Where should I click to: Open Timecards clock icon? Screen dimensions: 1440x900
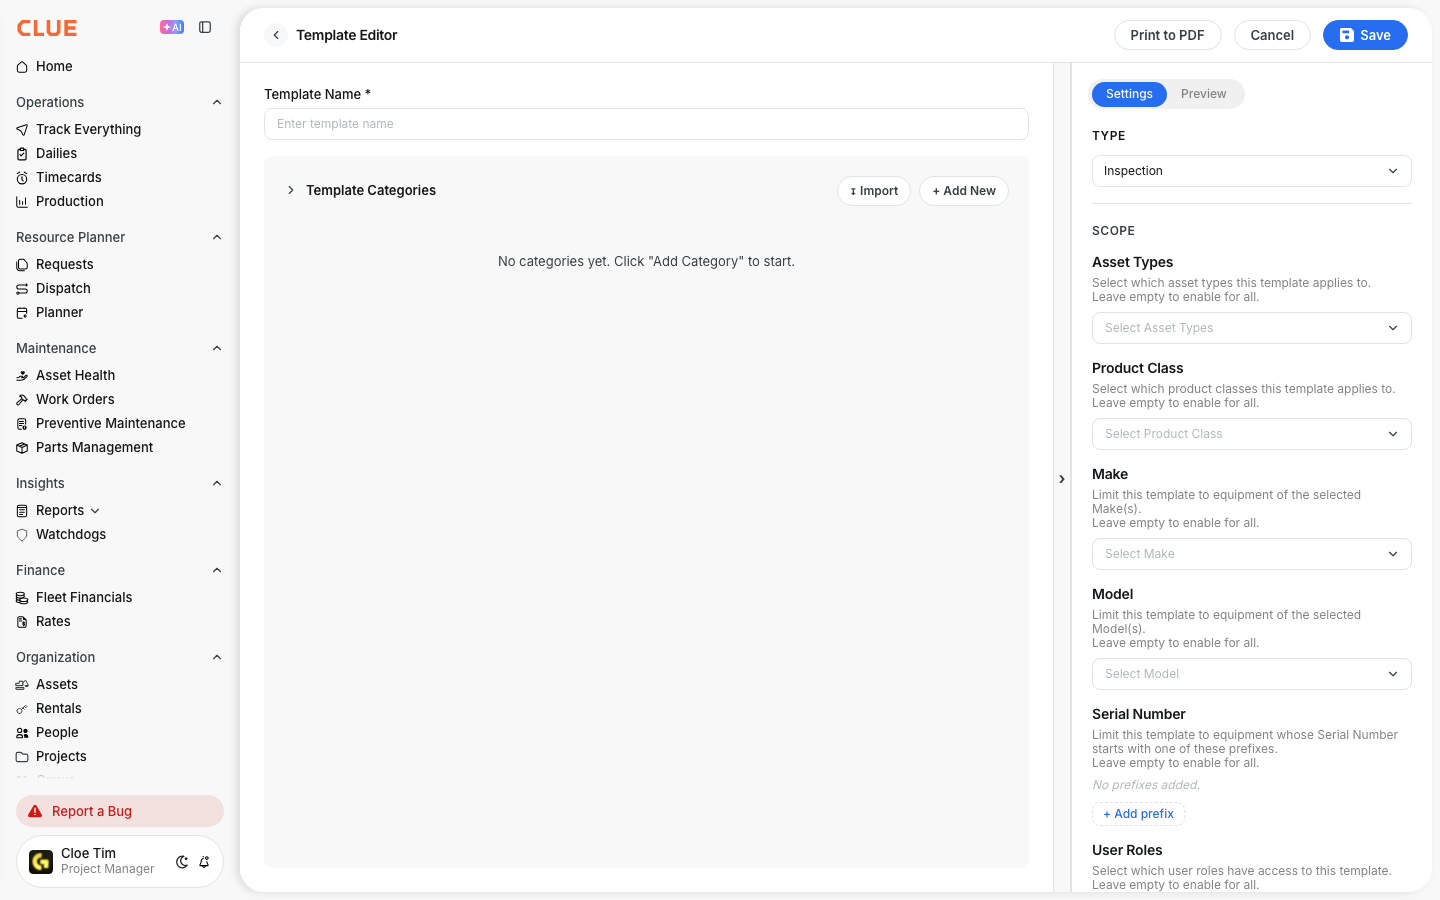click(22, 178)
